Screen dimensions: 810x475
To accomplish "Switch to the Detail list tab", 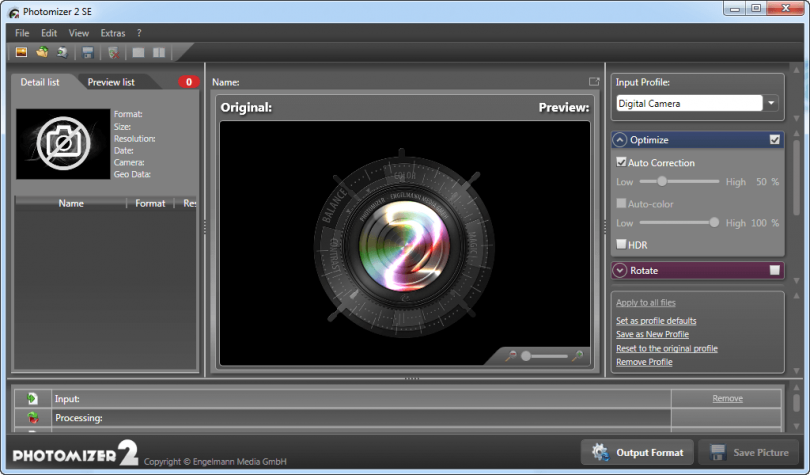I will click(x=40, y=82).
